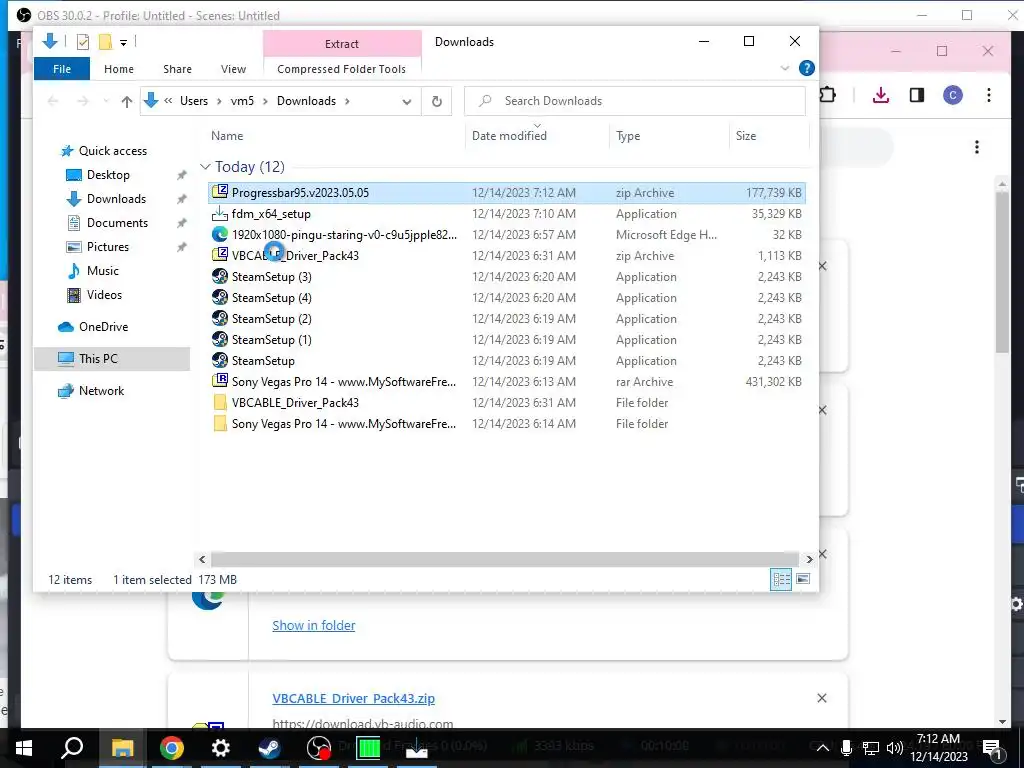The width and height of the screenshot is (1024, 768).
Task: Open the Windows Start menu
Action: pos(24,748)
